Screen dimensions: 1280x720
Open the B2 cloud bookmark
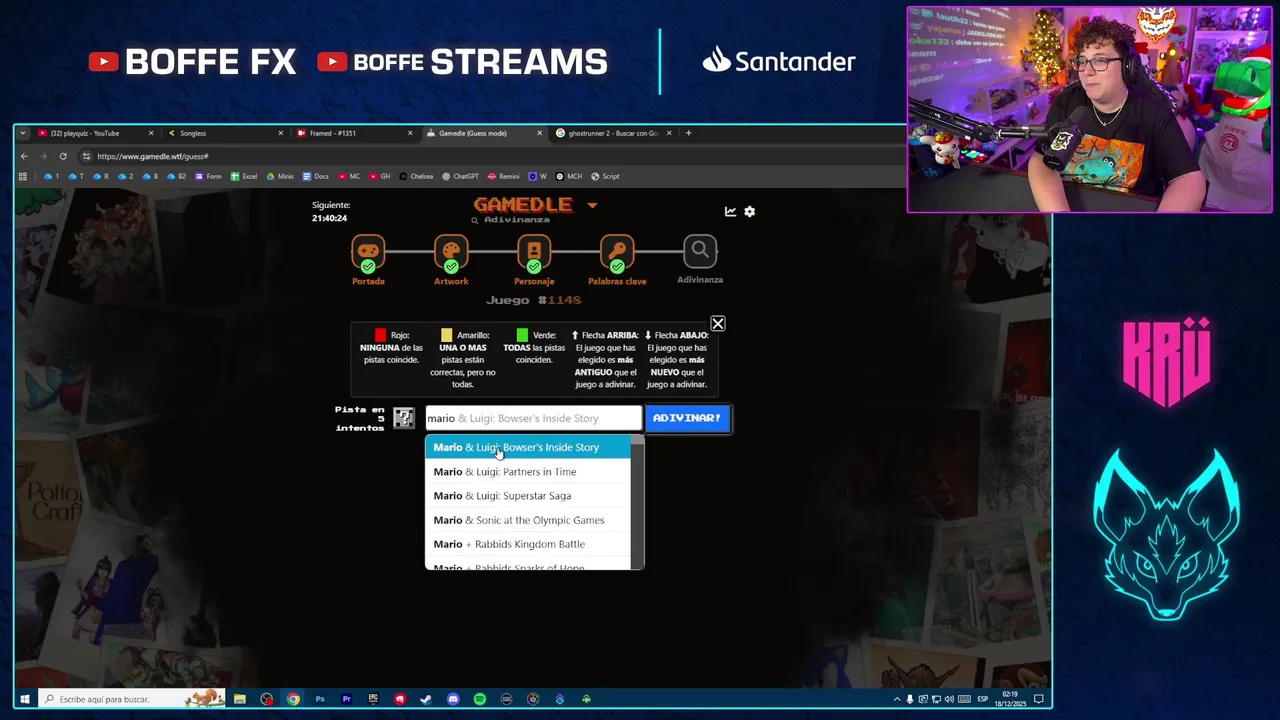176,176
